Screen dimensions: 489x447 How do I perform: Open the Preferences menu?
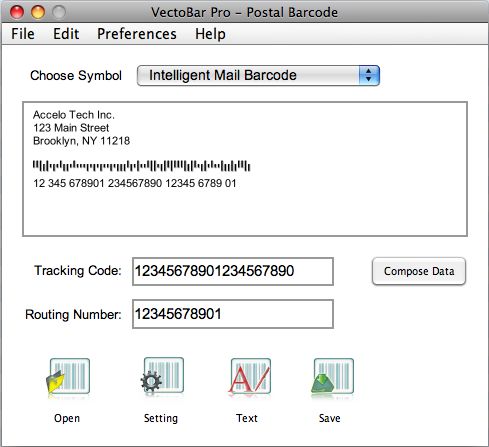point(137,34)
